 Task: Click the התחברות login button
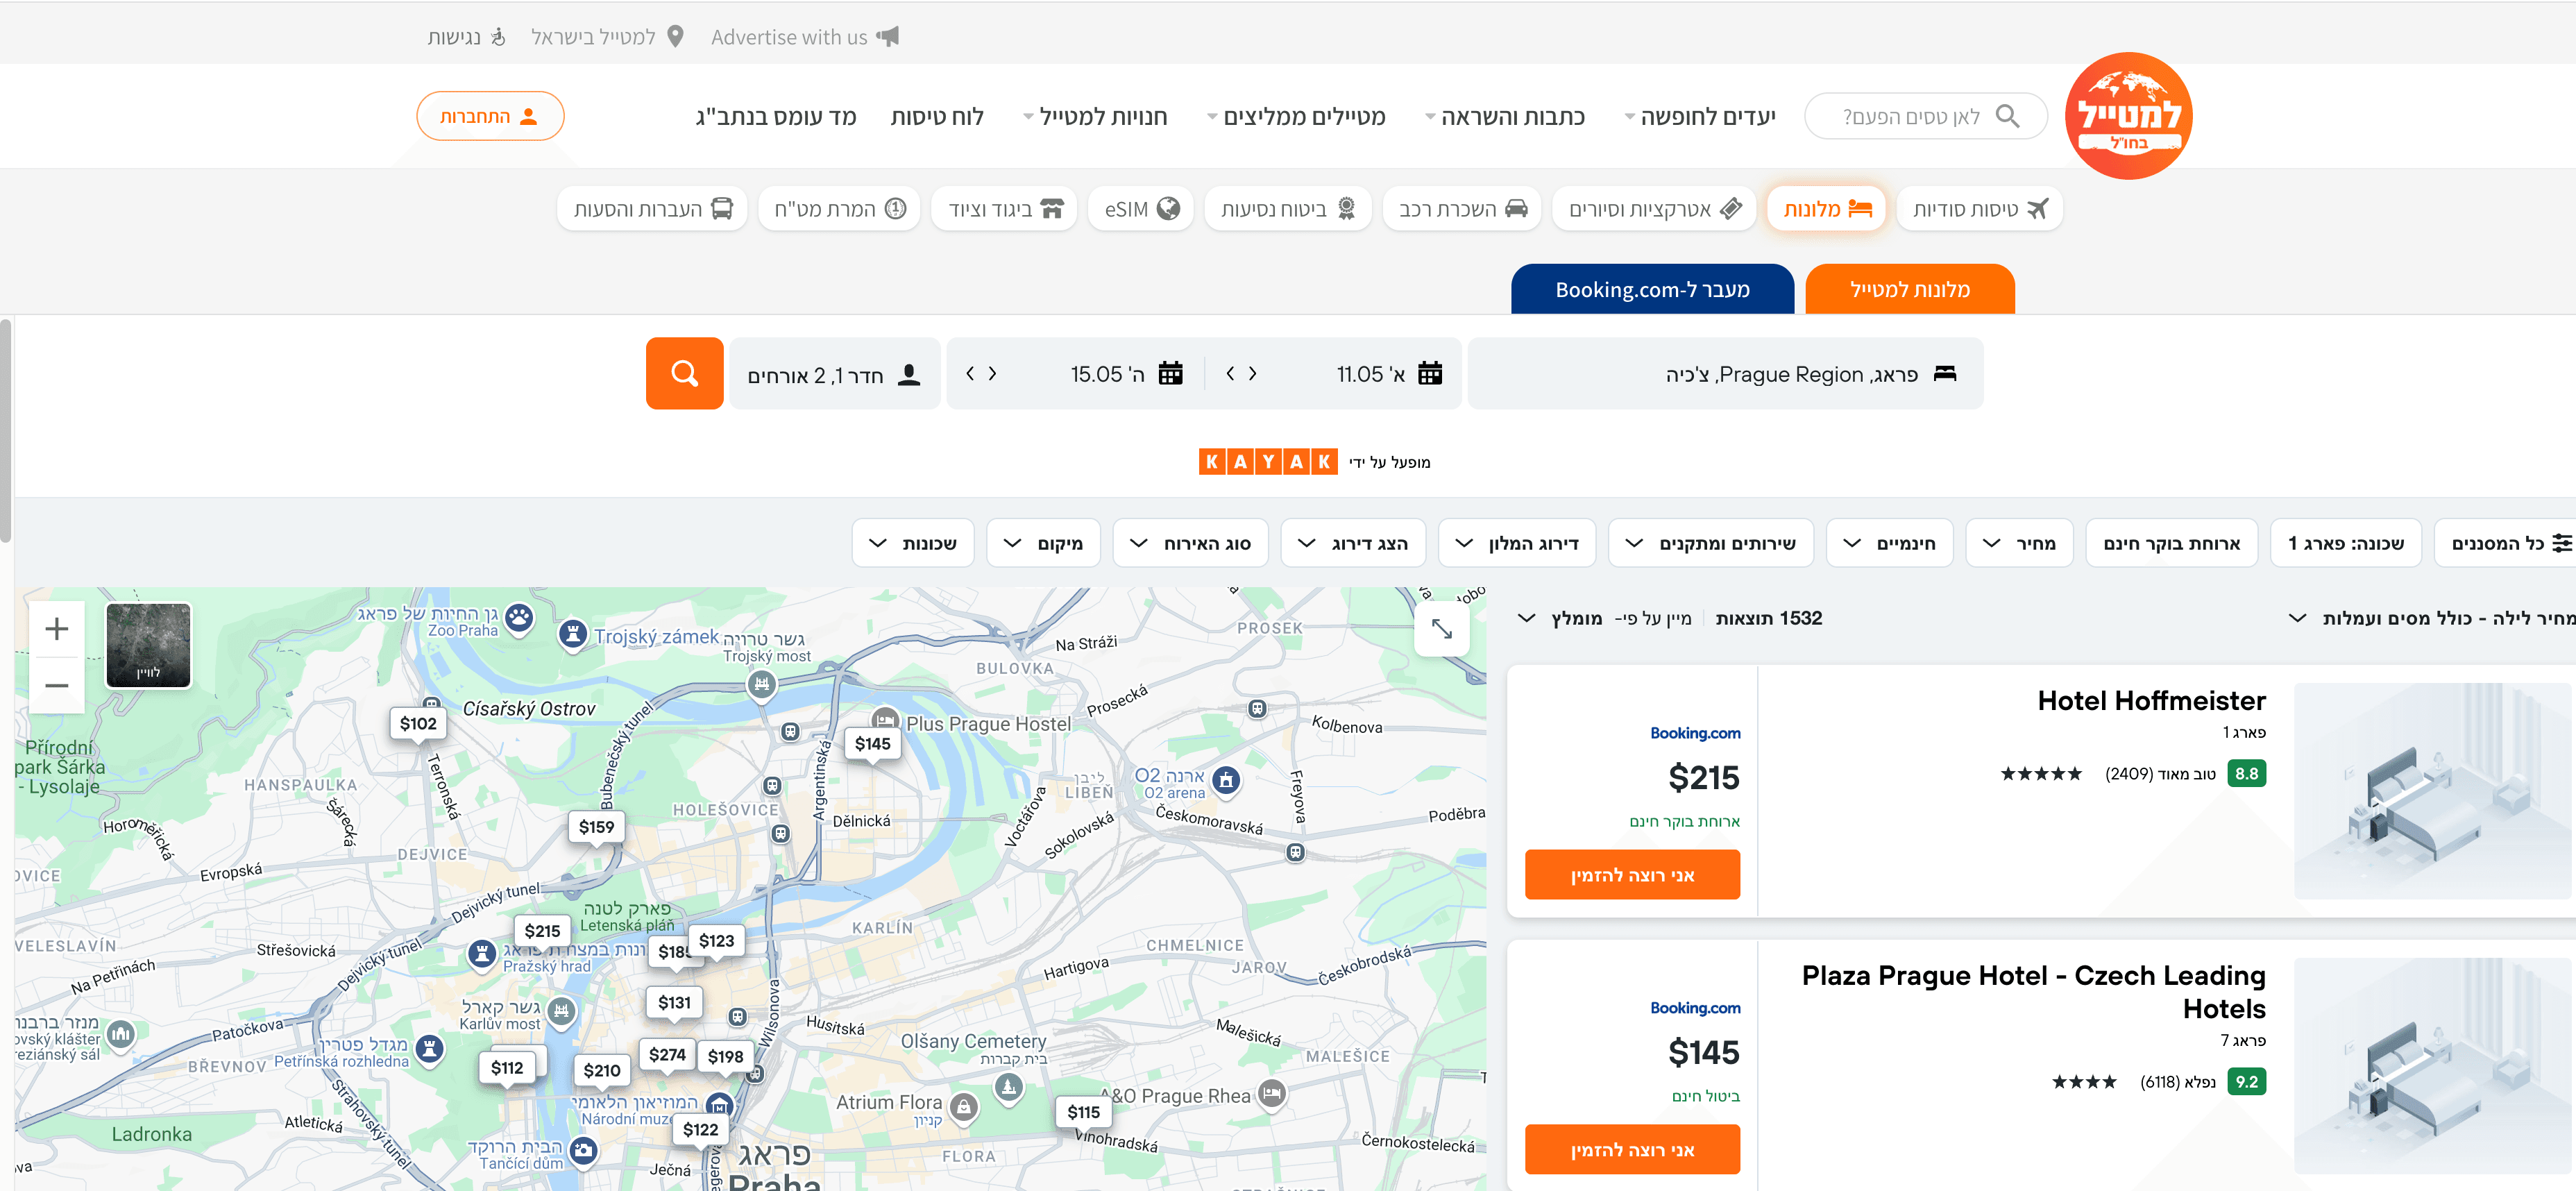[x=490, y=116]
